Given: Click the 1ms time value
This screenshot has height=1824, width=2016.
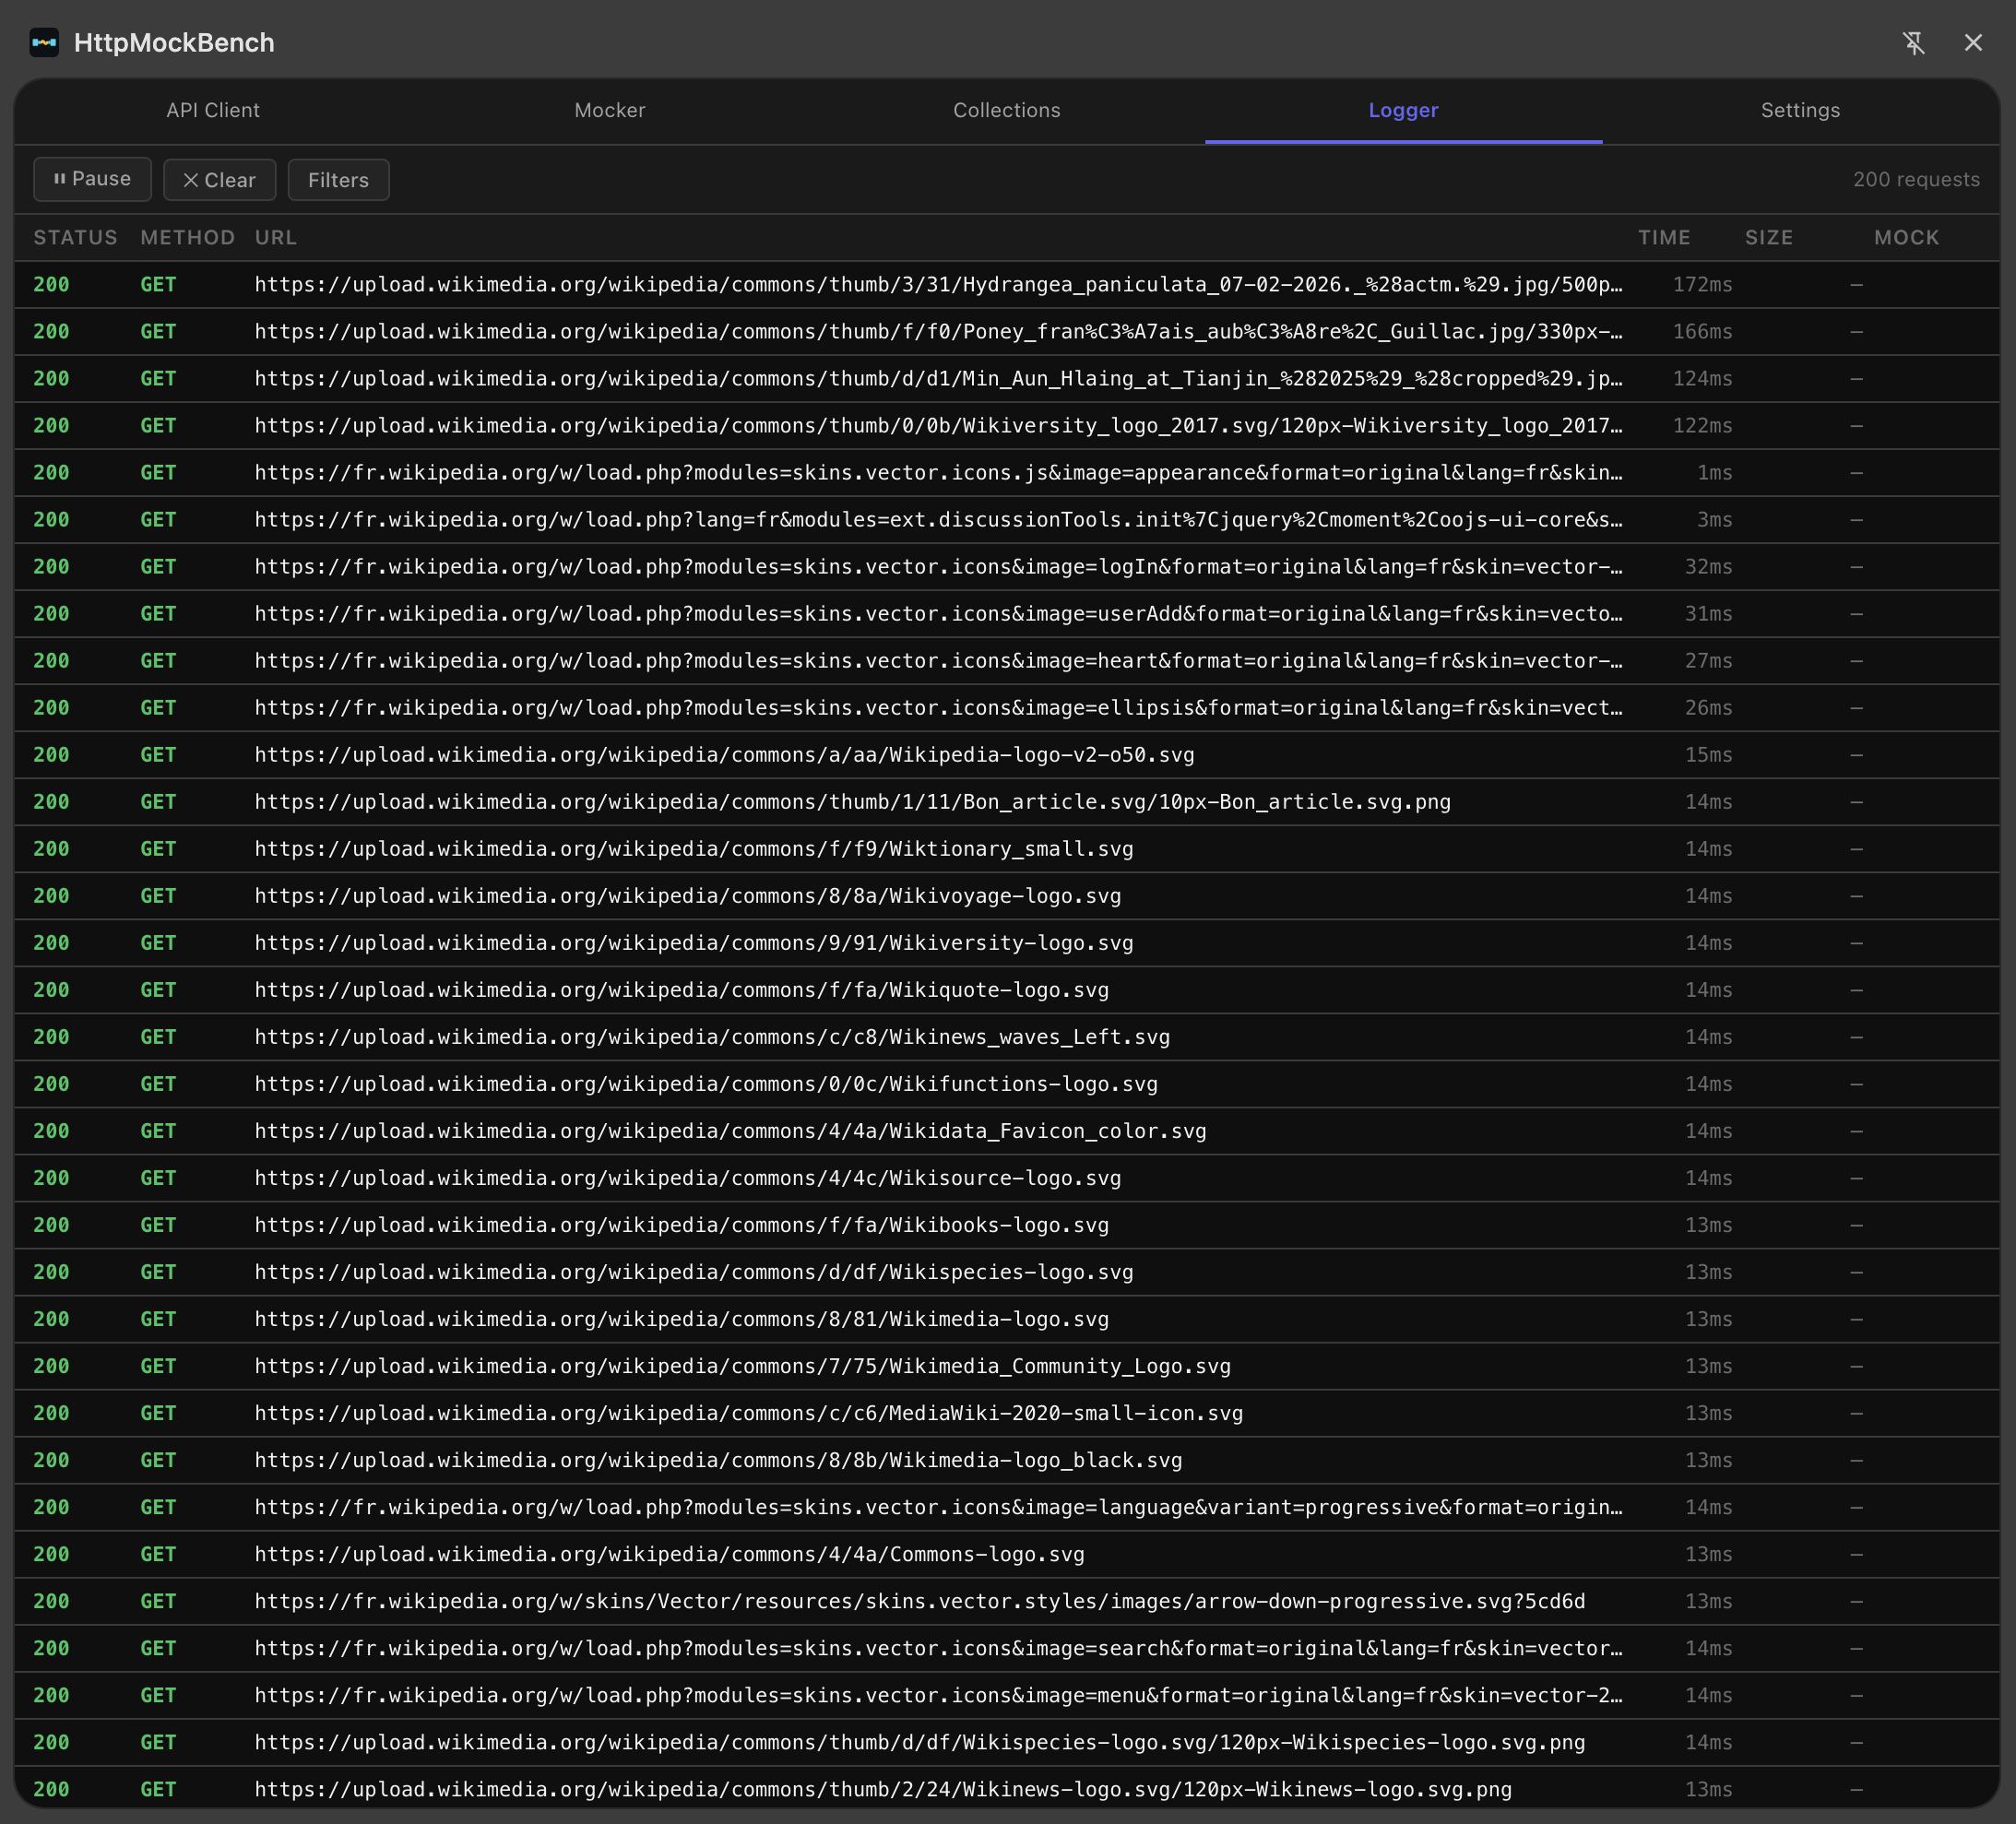Looking at the screenshot, I should click(x=1714, y=473).
